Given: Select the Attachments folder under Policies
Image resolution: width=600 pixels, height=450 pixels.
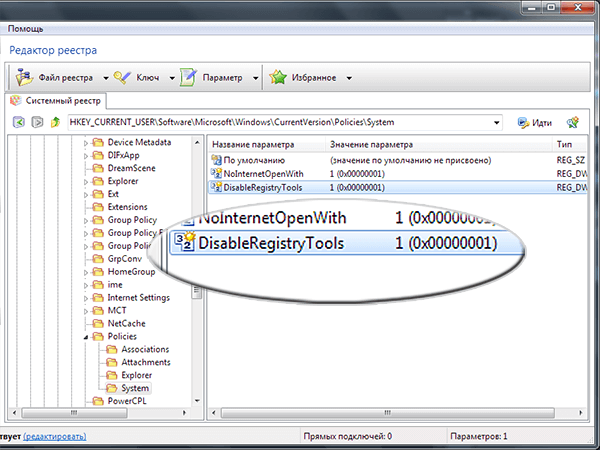Looking at the screenshot, I should click(146, 362).
